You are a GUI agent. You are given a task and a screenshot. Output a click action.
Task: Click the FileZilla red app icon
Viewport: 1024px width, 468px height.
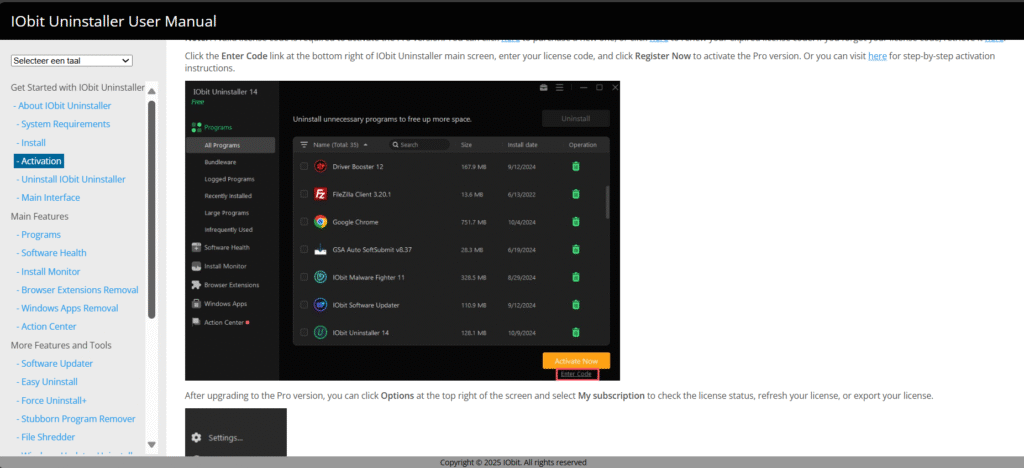click(320, 194)
